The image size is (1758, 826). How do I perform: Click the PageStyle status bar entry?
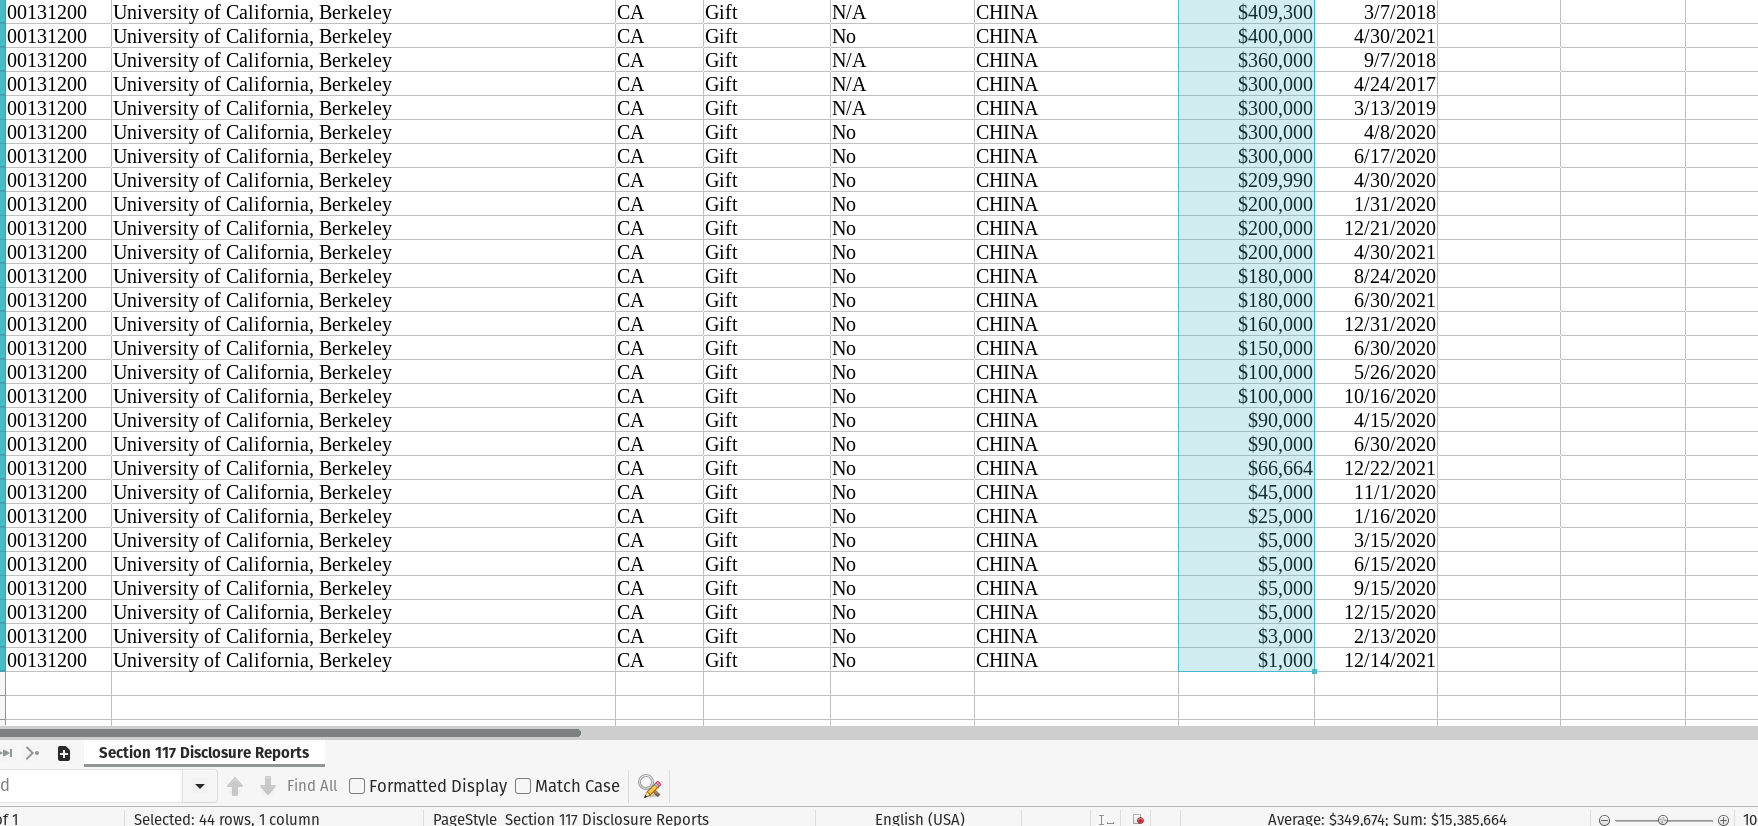click(x=571, y=819)
